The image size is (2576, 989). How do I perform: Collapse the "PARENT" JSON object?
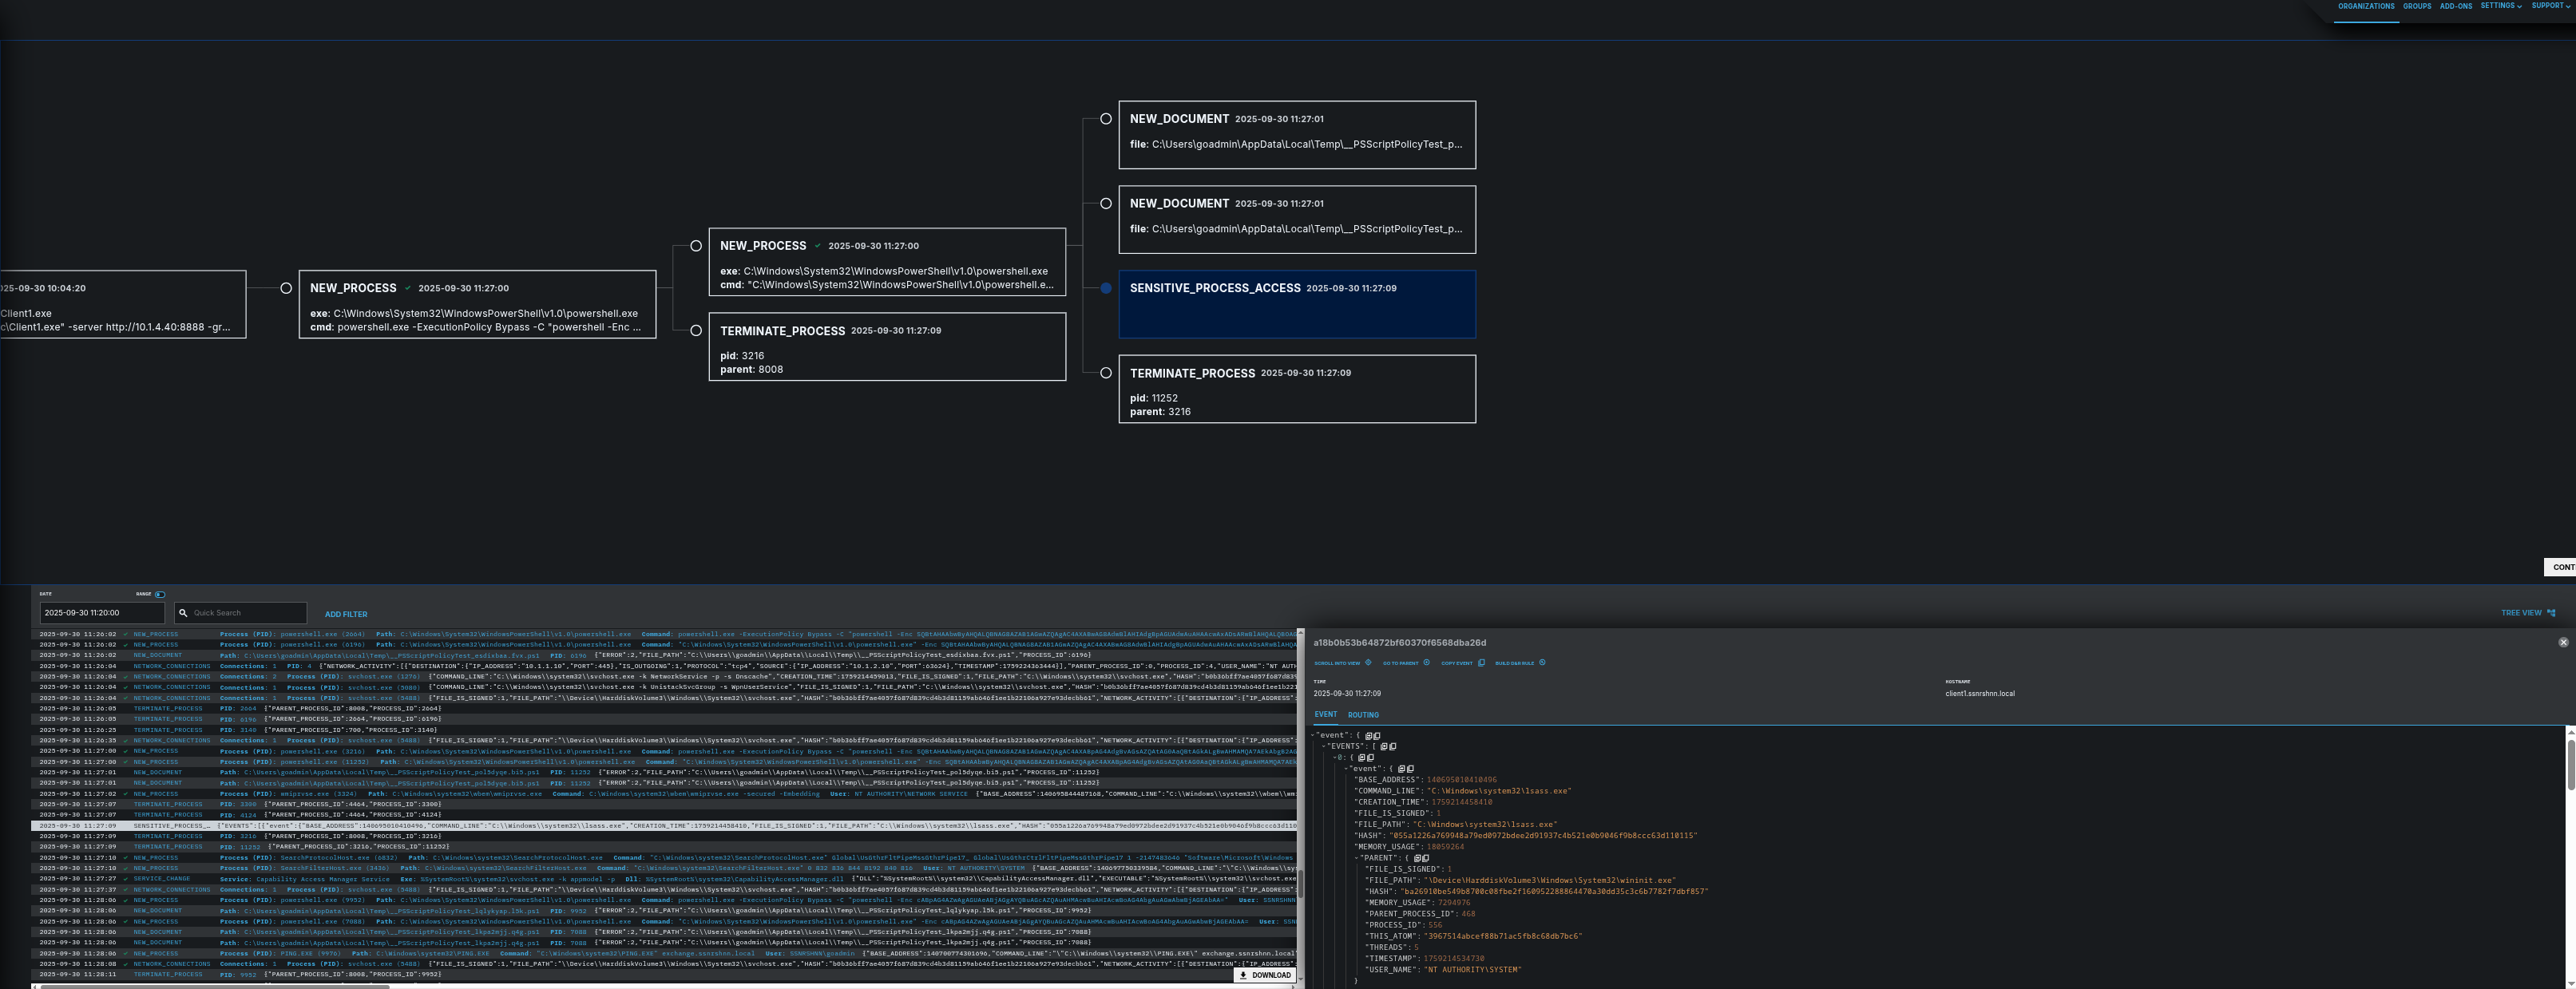click(1358, 858)
